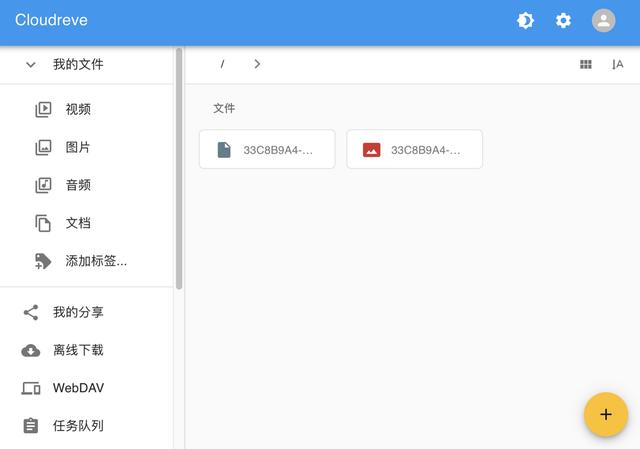
Task: Open the 音频 audio category
Action: [78, 185]
